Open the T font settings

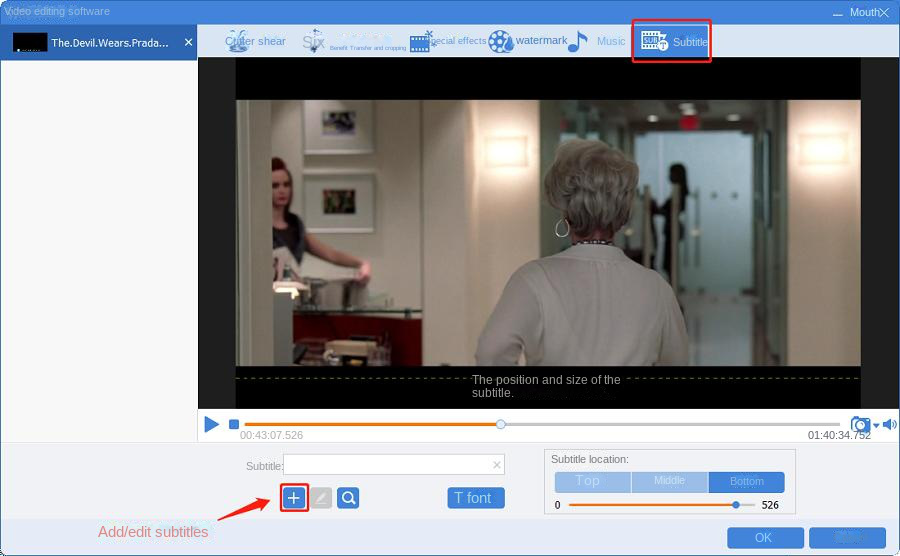click(x=476, y=498)
